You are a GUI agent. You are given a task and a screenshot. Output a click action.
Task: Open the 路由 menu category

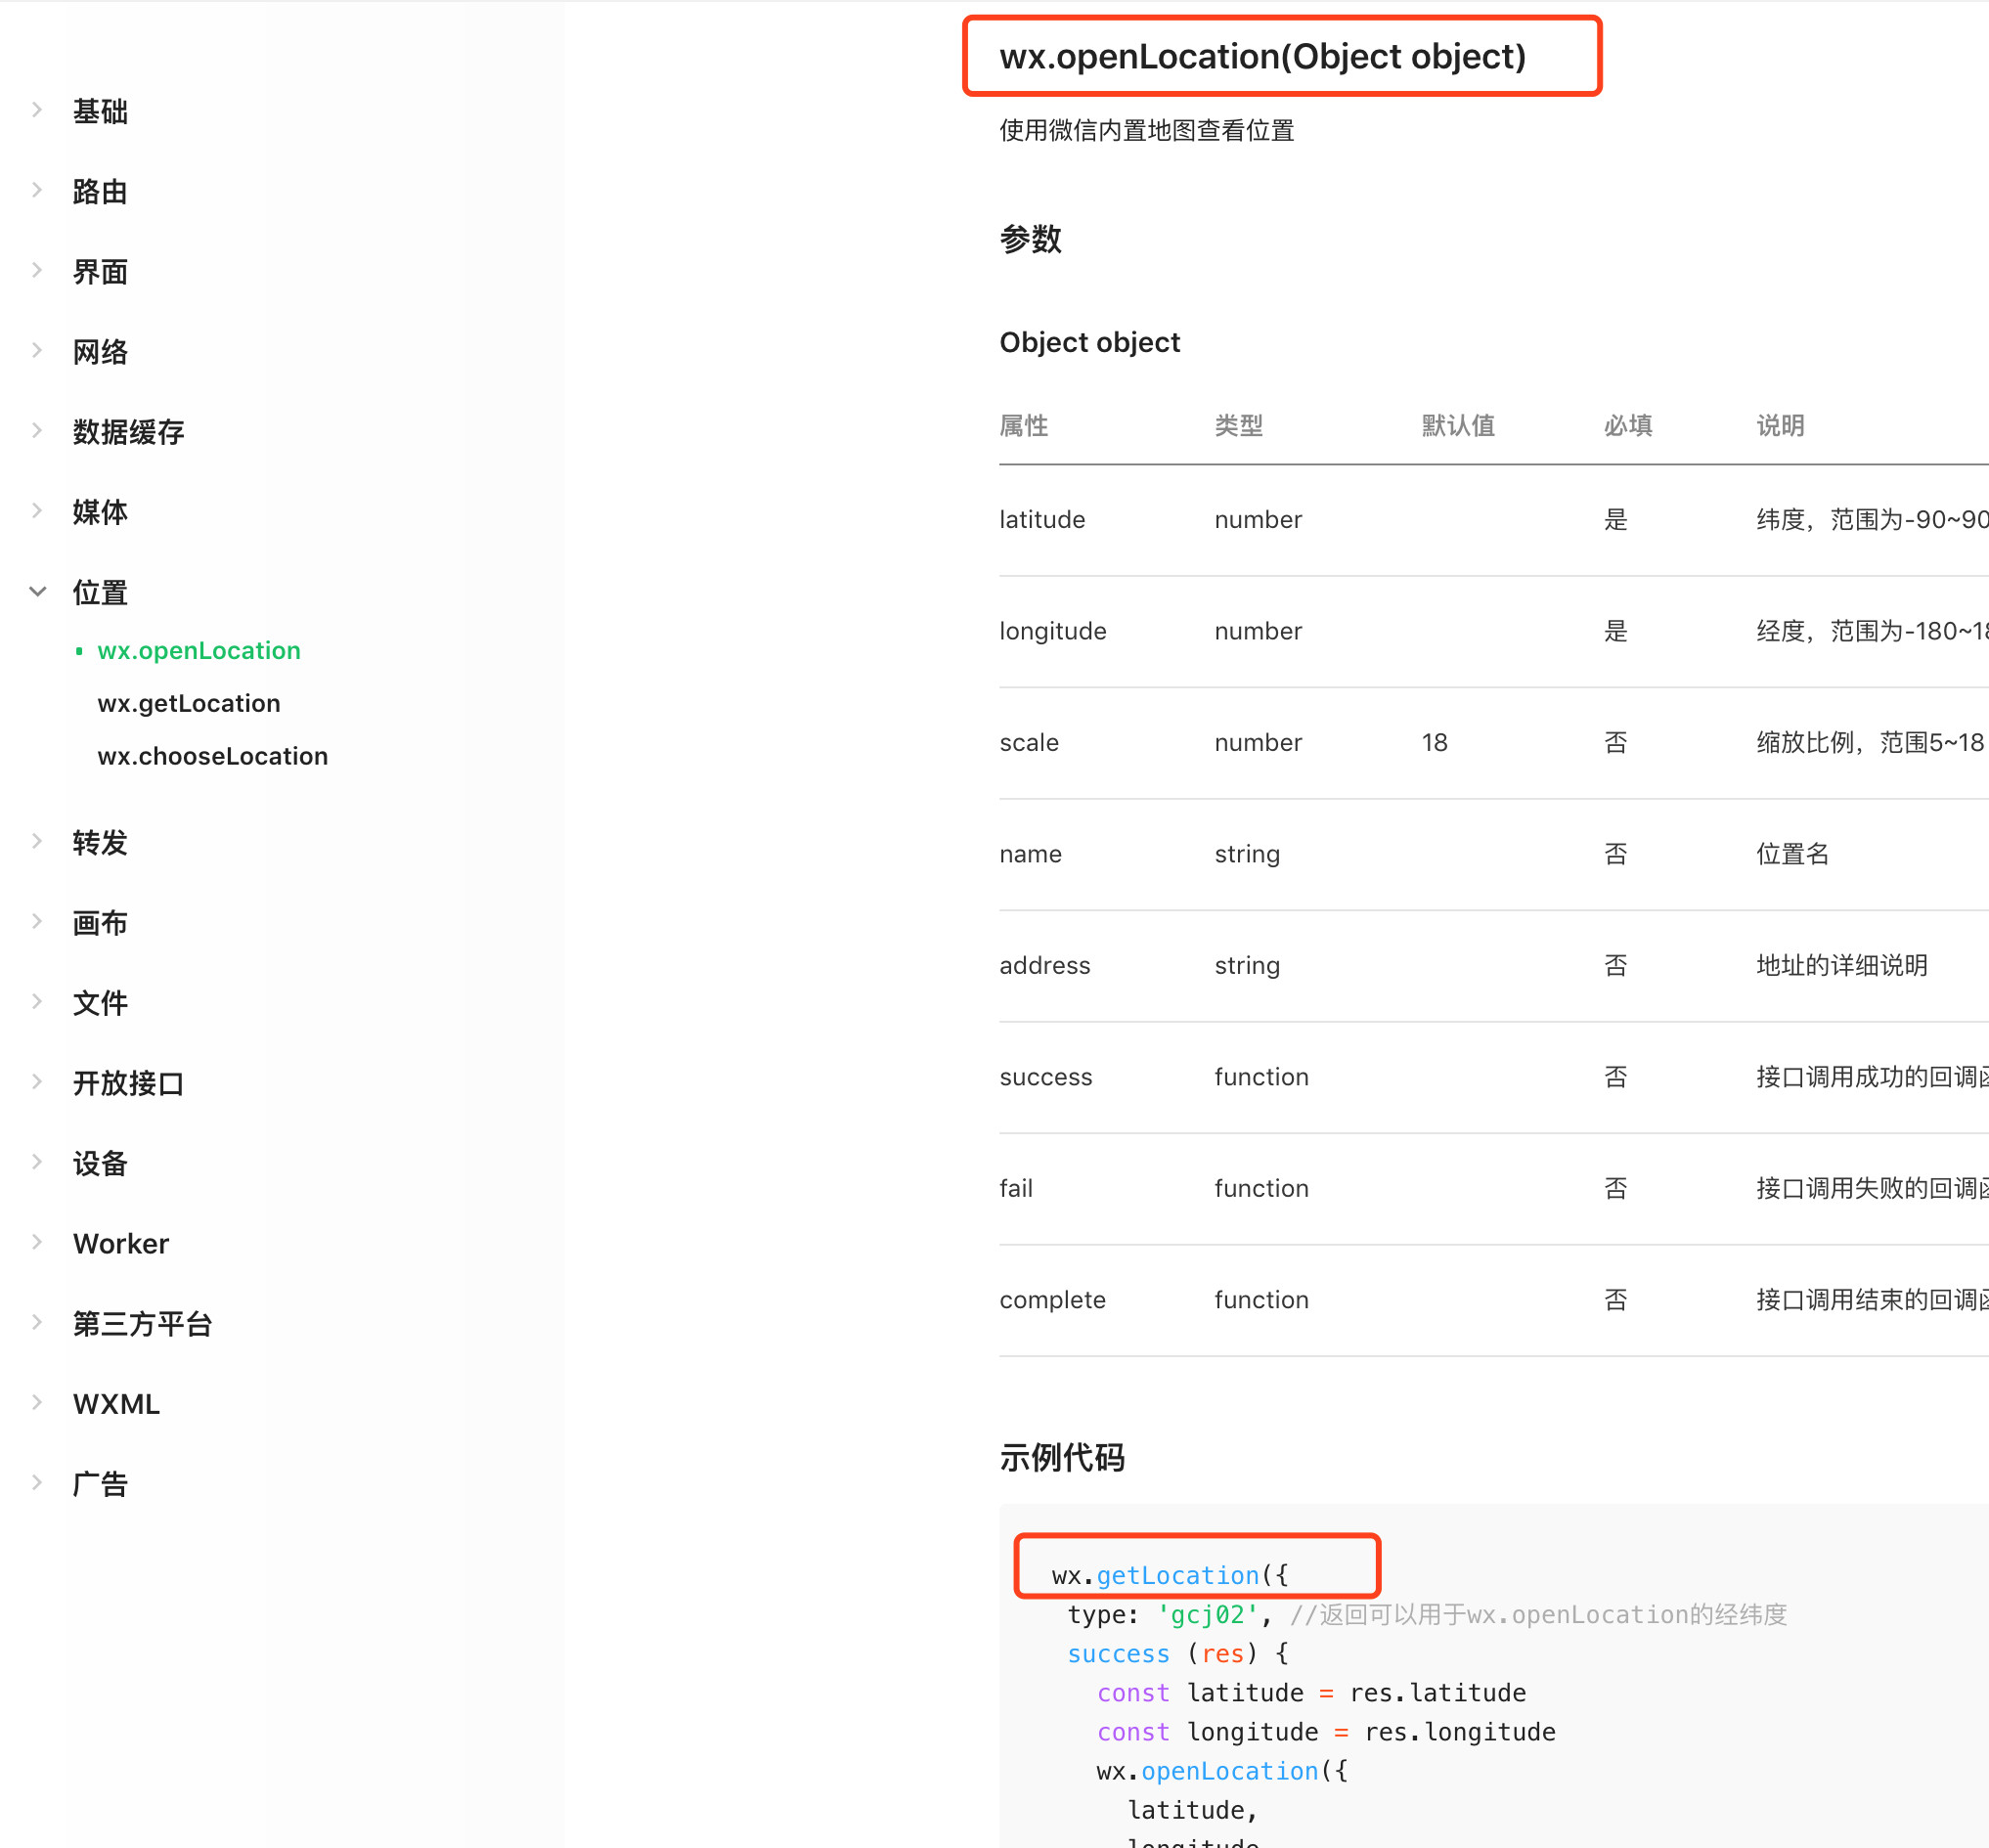point(100,191)
